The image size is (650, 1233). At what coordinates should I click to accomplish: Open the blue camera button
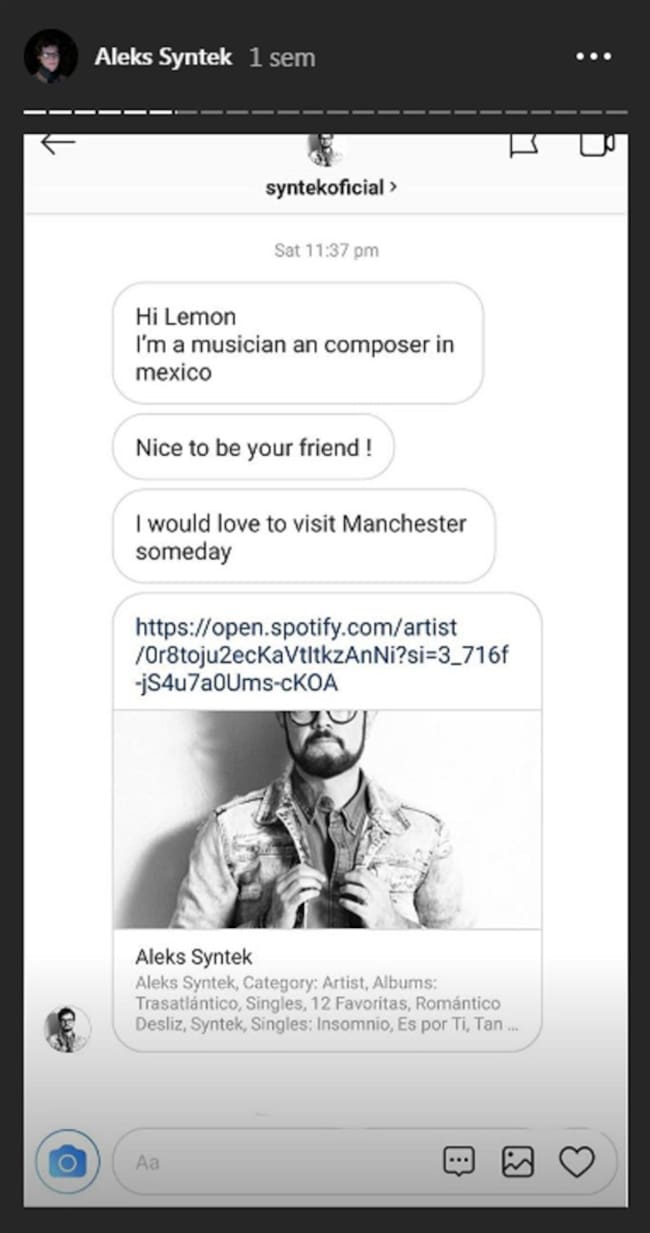pos(67,1162)
